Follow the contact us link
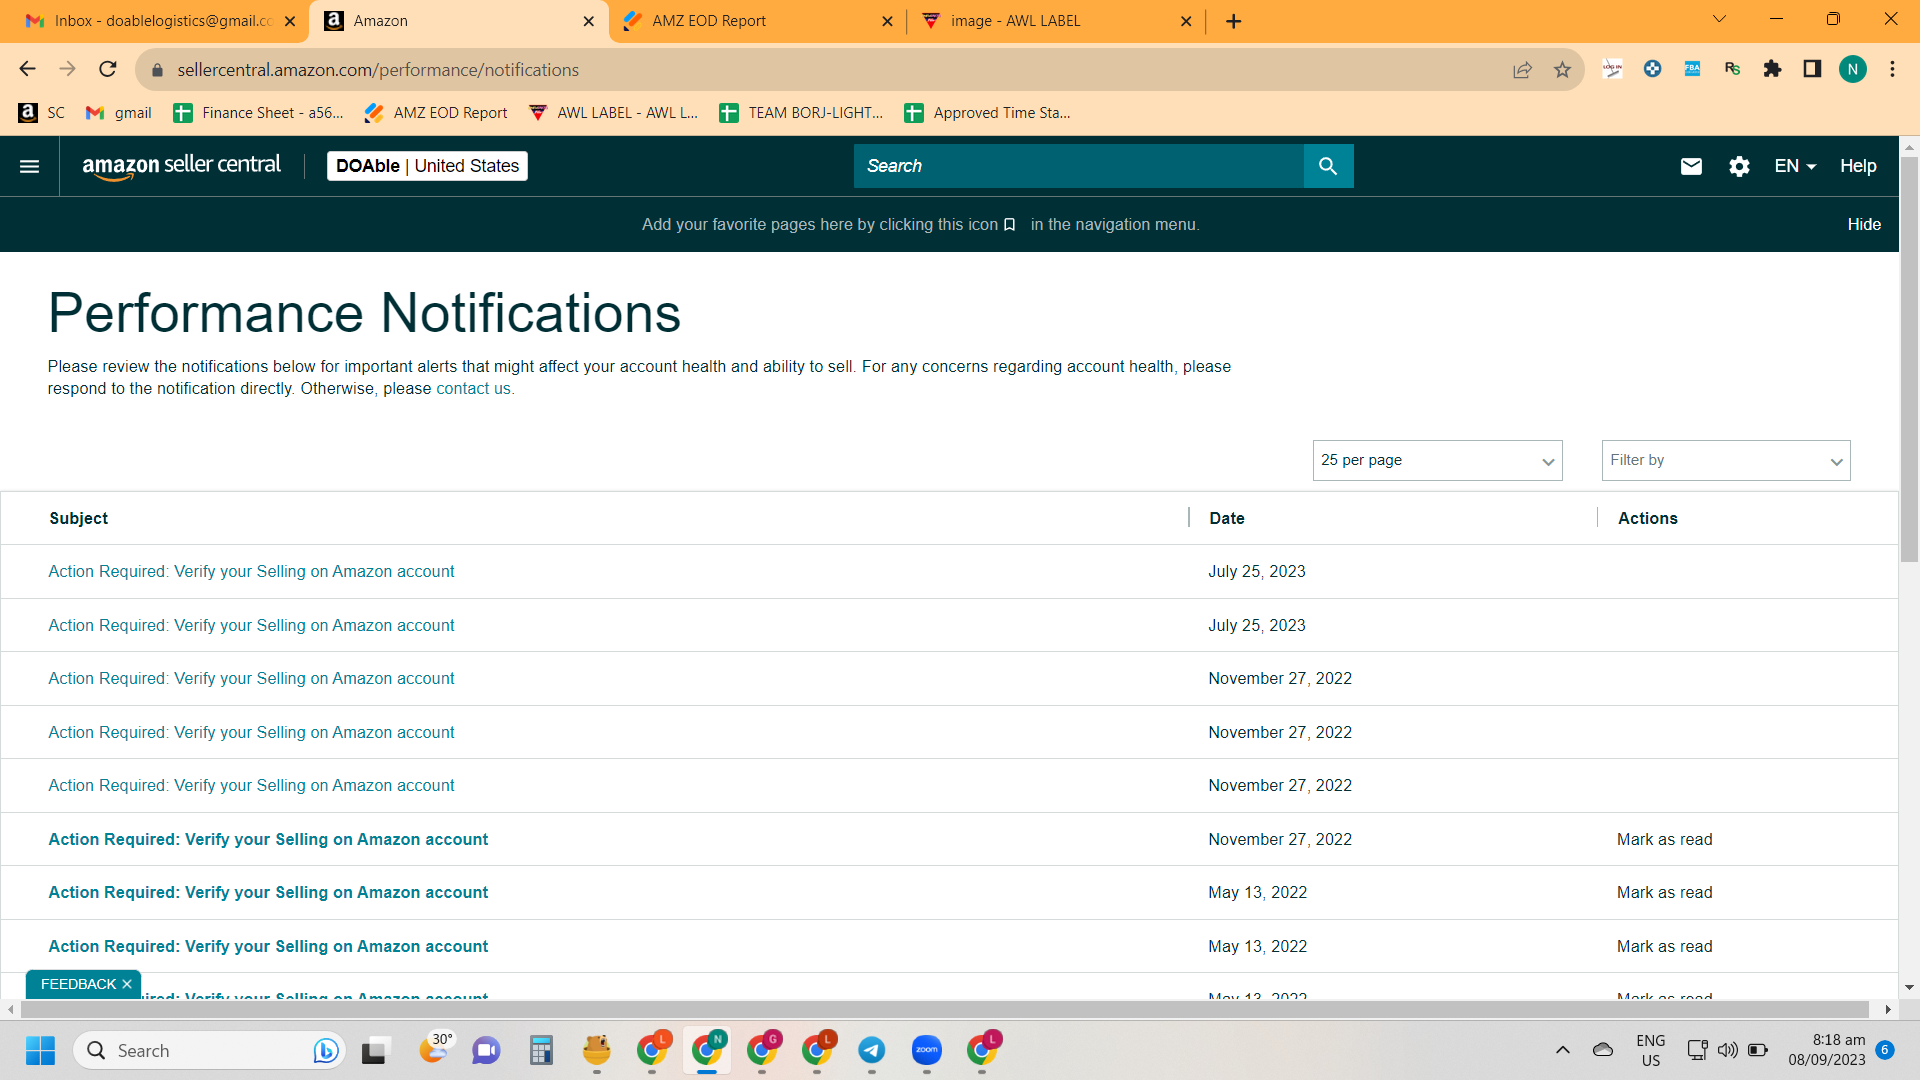This screenshot has height=1080, width=1920. coord(473,389)
